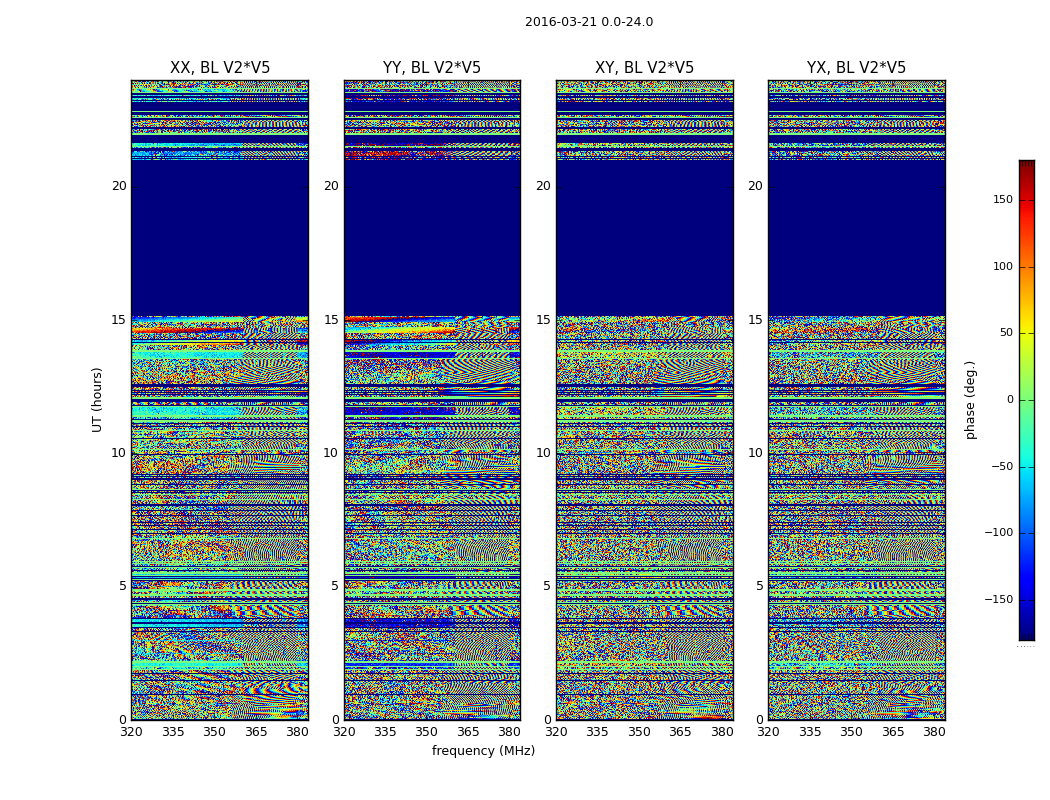Pick the '−100' tick on the colorbar
This screenshot has height=800, width=1050.
(x=999, y=532)
